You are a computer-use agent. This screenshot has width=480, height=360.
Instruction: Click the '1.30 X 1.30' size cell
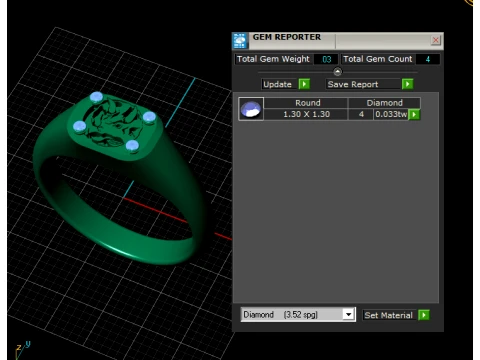306,114
